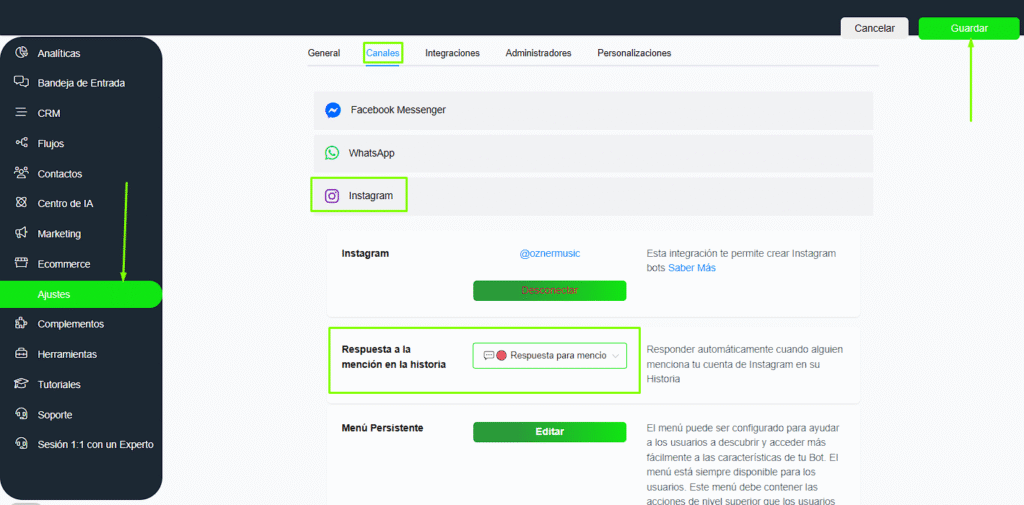The width and height of the screenshot is (1024, 505).
Task: Click the Complementos puzzle icon
Action: [21, 324]
